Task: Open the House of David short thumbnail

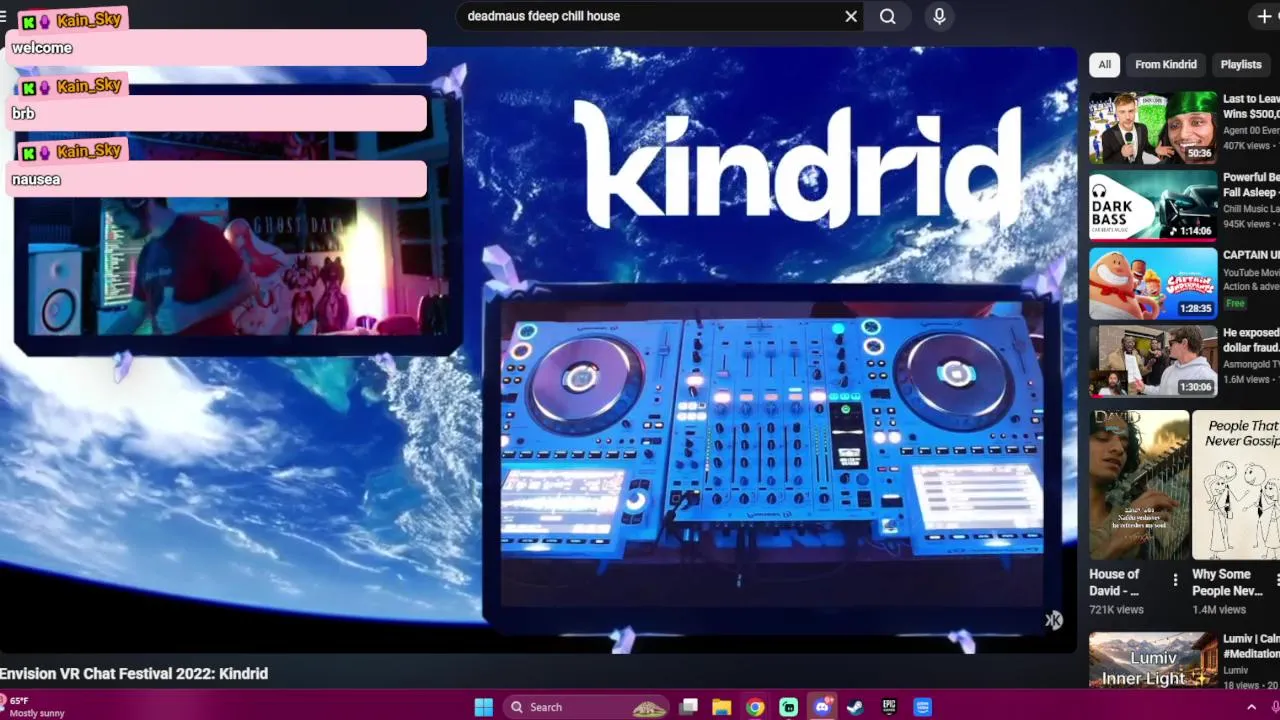Action: tap(1139, 485)
